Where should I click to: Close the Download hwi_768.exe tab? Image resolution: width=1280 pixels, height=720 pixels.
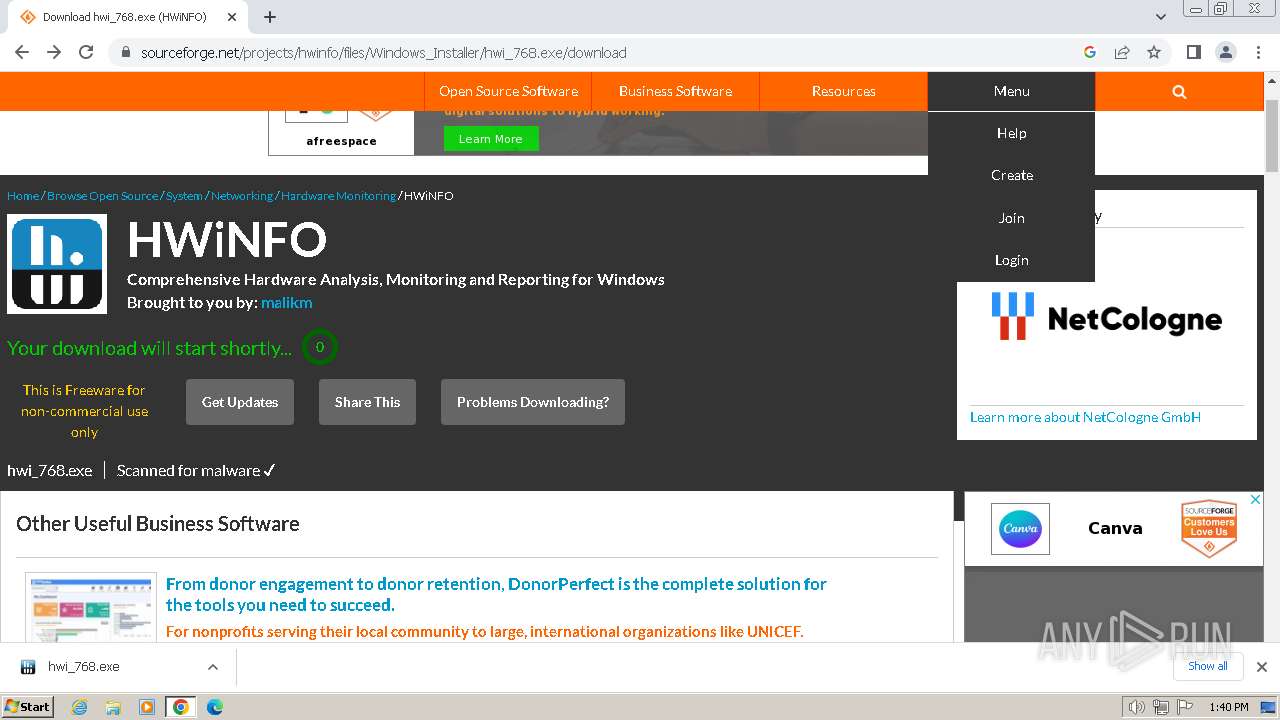tap(232, 17)
